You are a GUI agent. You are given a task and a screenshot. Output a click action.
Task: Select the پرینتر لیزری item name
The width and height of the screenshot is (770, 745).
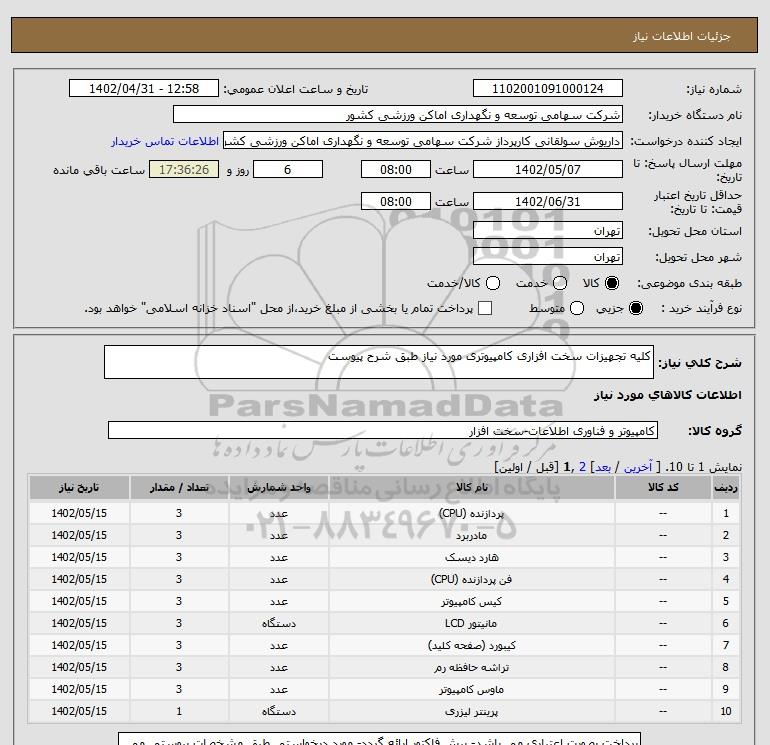[x=471, y=711]
